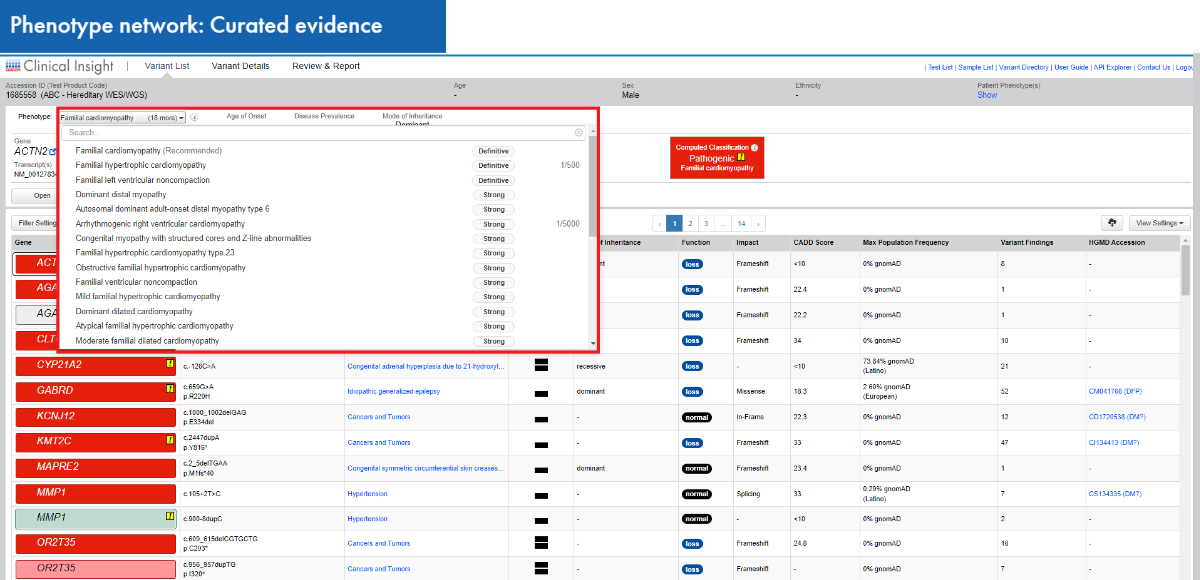This screenshot has width=1200, height=580.
Task: Select Moderate familial dilated cardiomyopathy
Action: (147, 341)
